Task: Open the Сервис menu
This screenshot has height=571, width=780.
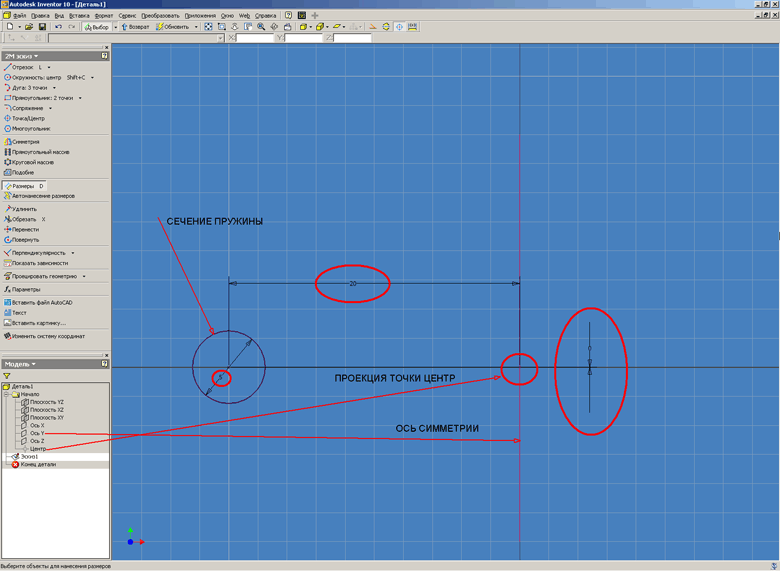Action: 127,15
